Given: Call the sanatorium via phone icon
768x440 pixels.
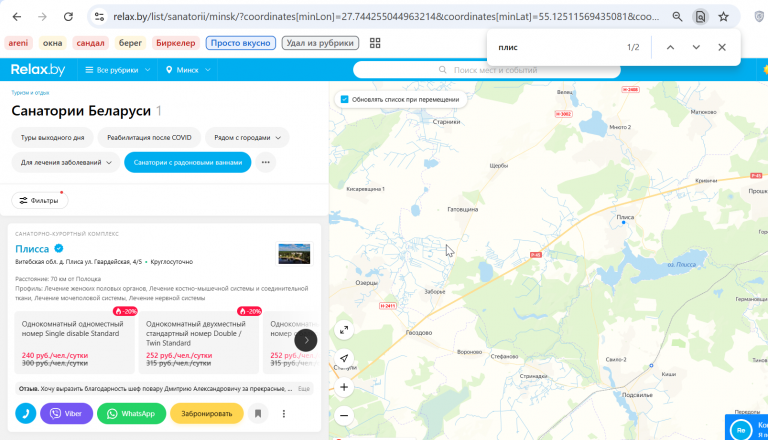Looking at the screenshot, I should (25, 414).
